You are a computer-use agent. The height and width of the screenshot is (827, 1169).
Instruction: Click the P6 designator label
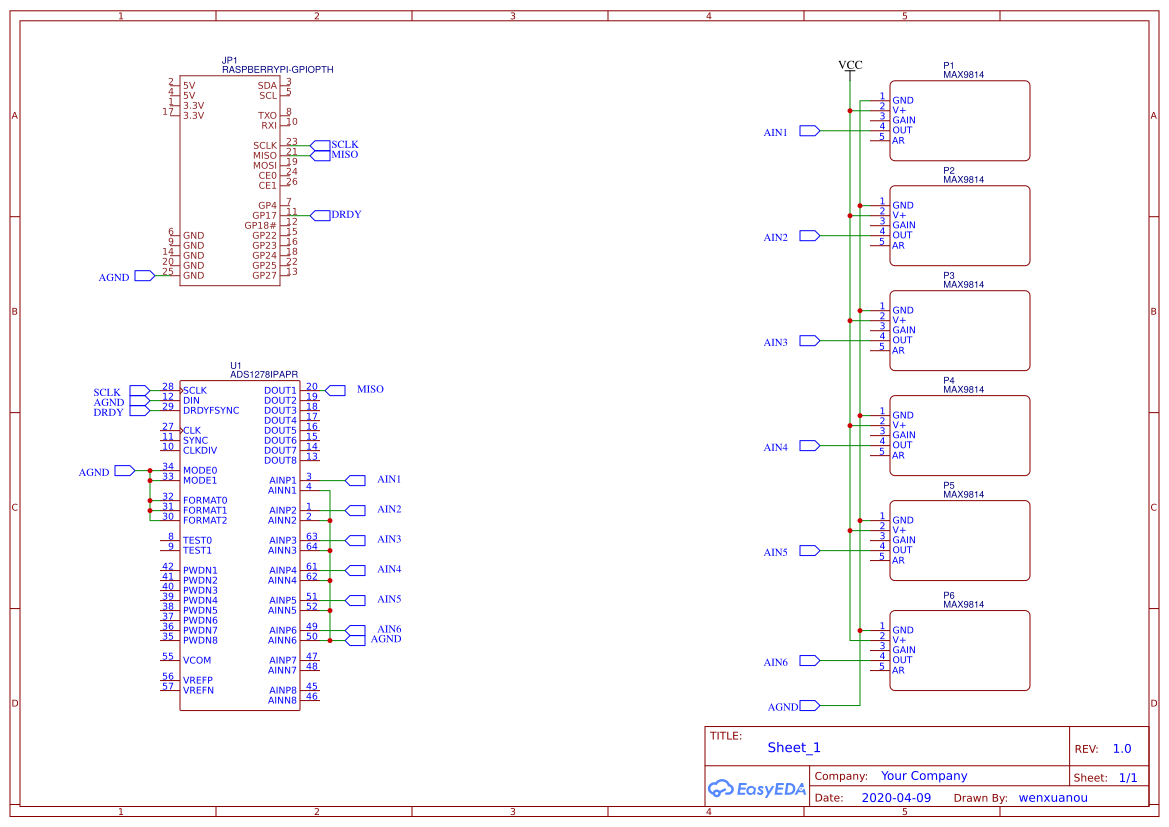click(948, 596)
